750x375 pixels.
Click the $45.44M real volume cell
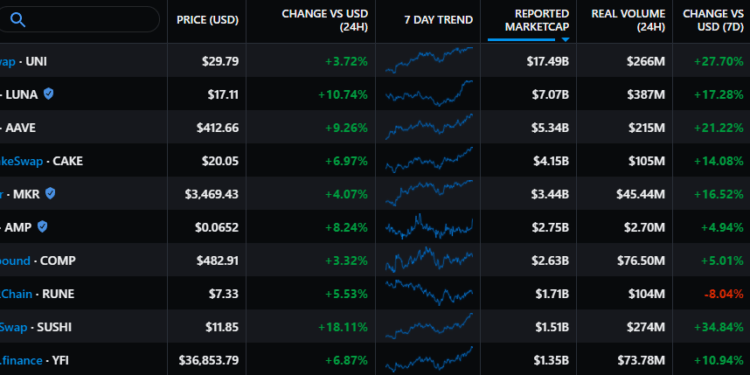click(640, 194)
